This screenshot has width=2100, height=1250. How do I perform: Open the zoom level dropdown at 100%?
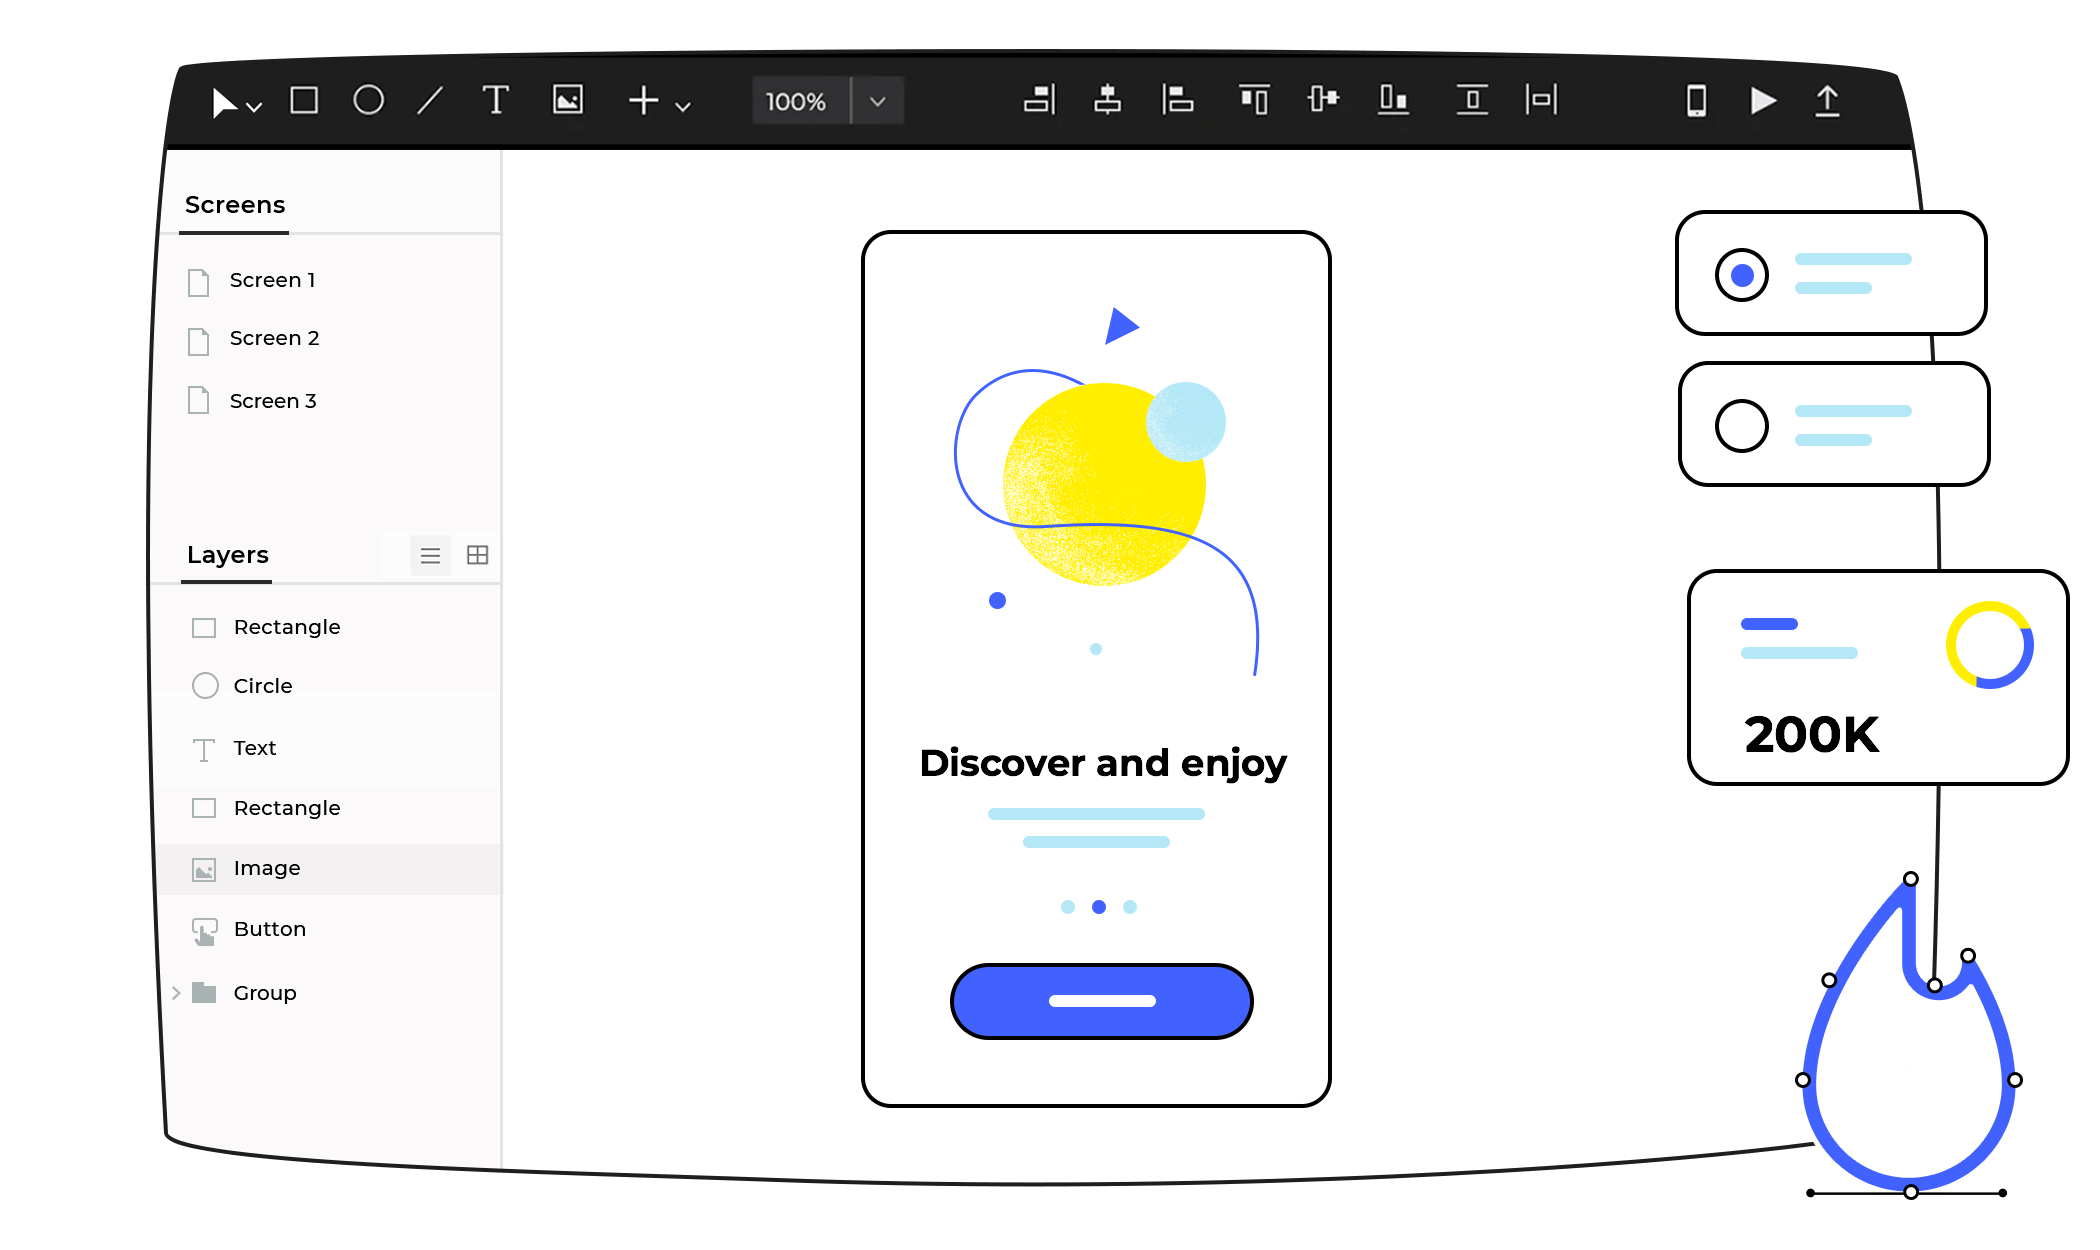point(880,101)
